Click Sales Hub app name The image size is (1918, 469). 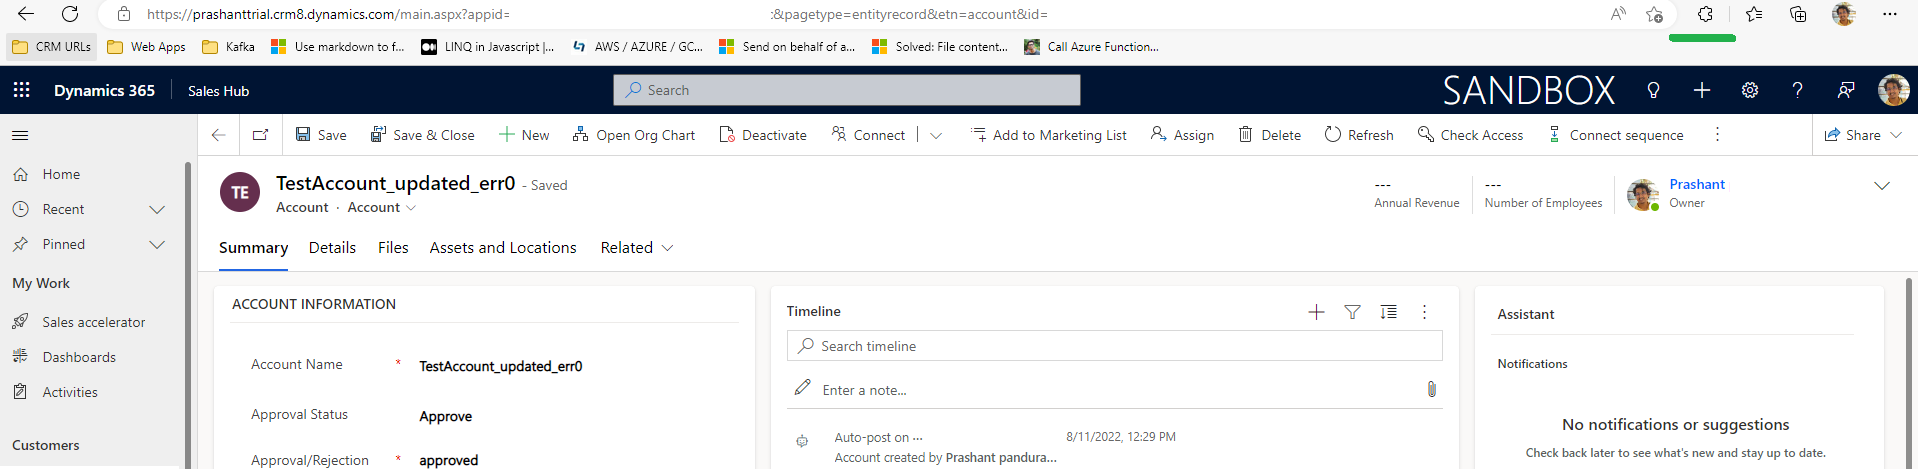pos(218,91)
